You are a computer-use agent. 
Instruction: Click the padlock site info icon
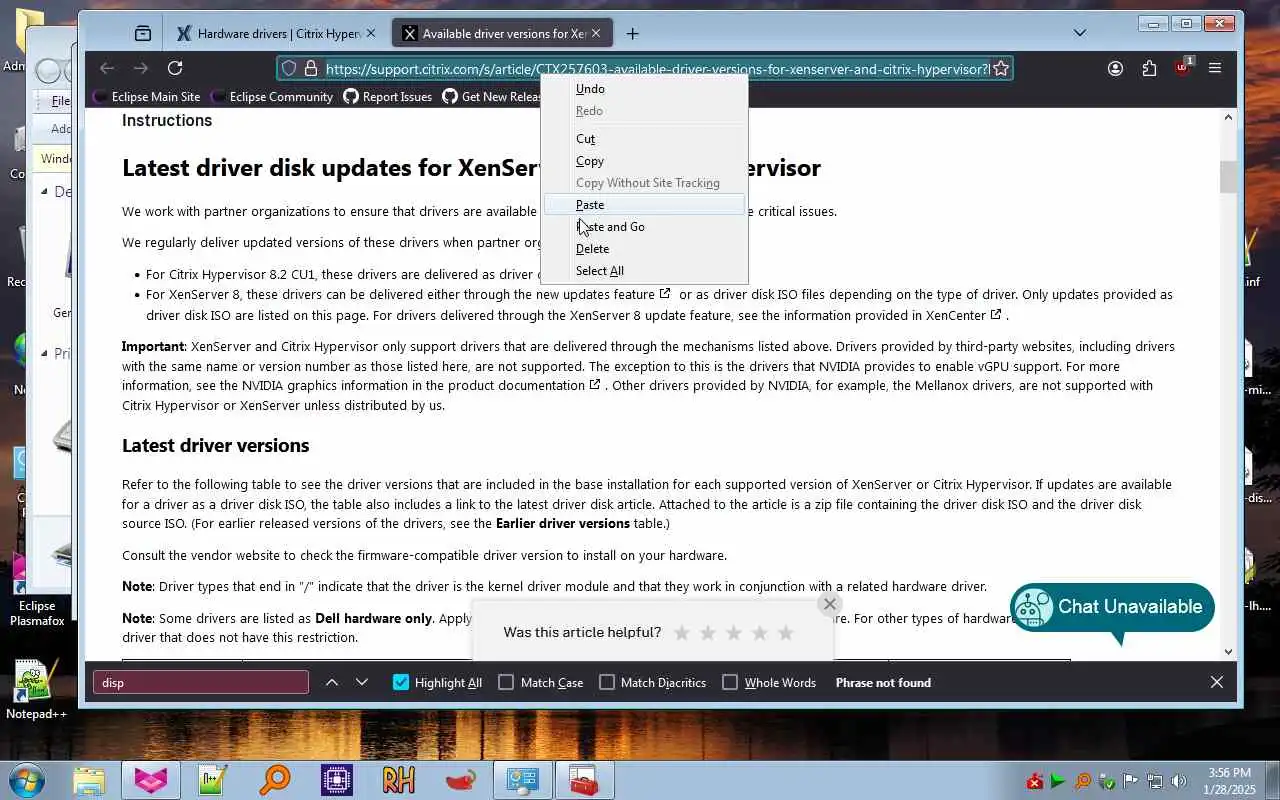click(310, 68)
